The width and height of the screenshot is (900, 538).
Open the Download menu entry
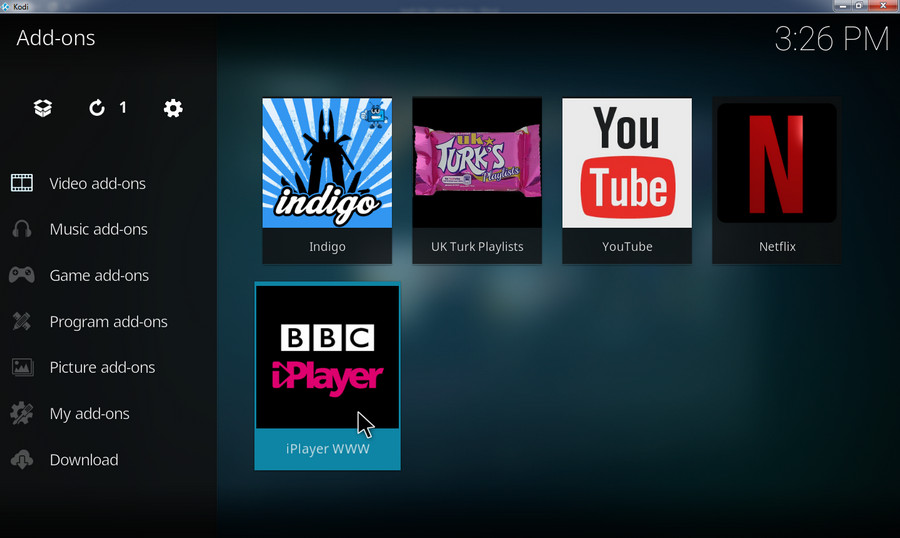click(84, 460)
